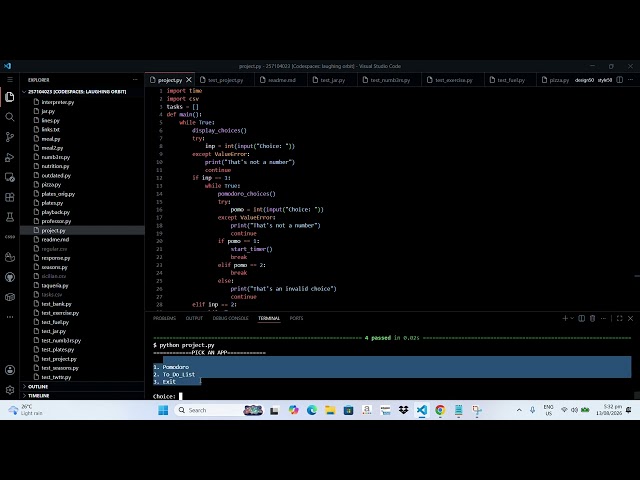Open the Explorer view in activity bar
The height and width of the screenshot is (480, 640).
(x=10, y=97)
